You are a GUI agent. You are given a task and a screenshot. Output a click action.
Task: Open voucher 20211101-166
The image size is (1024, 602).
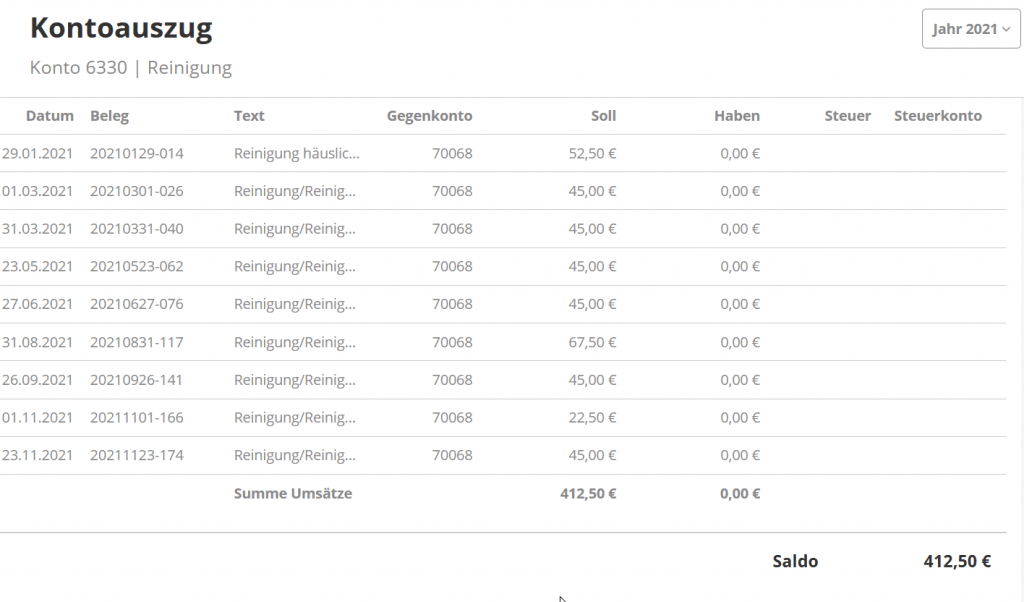click(x=136, y=418)
